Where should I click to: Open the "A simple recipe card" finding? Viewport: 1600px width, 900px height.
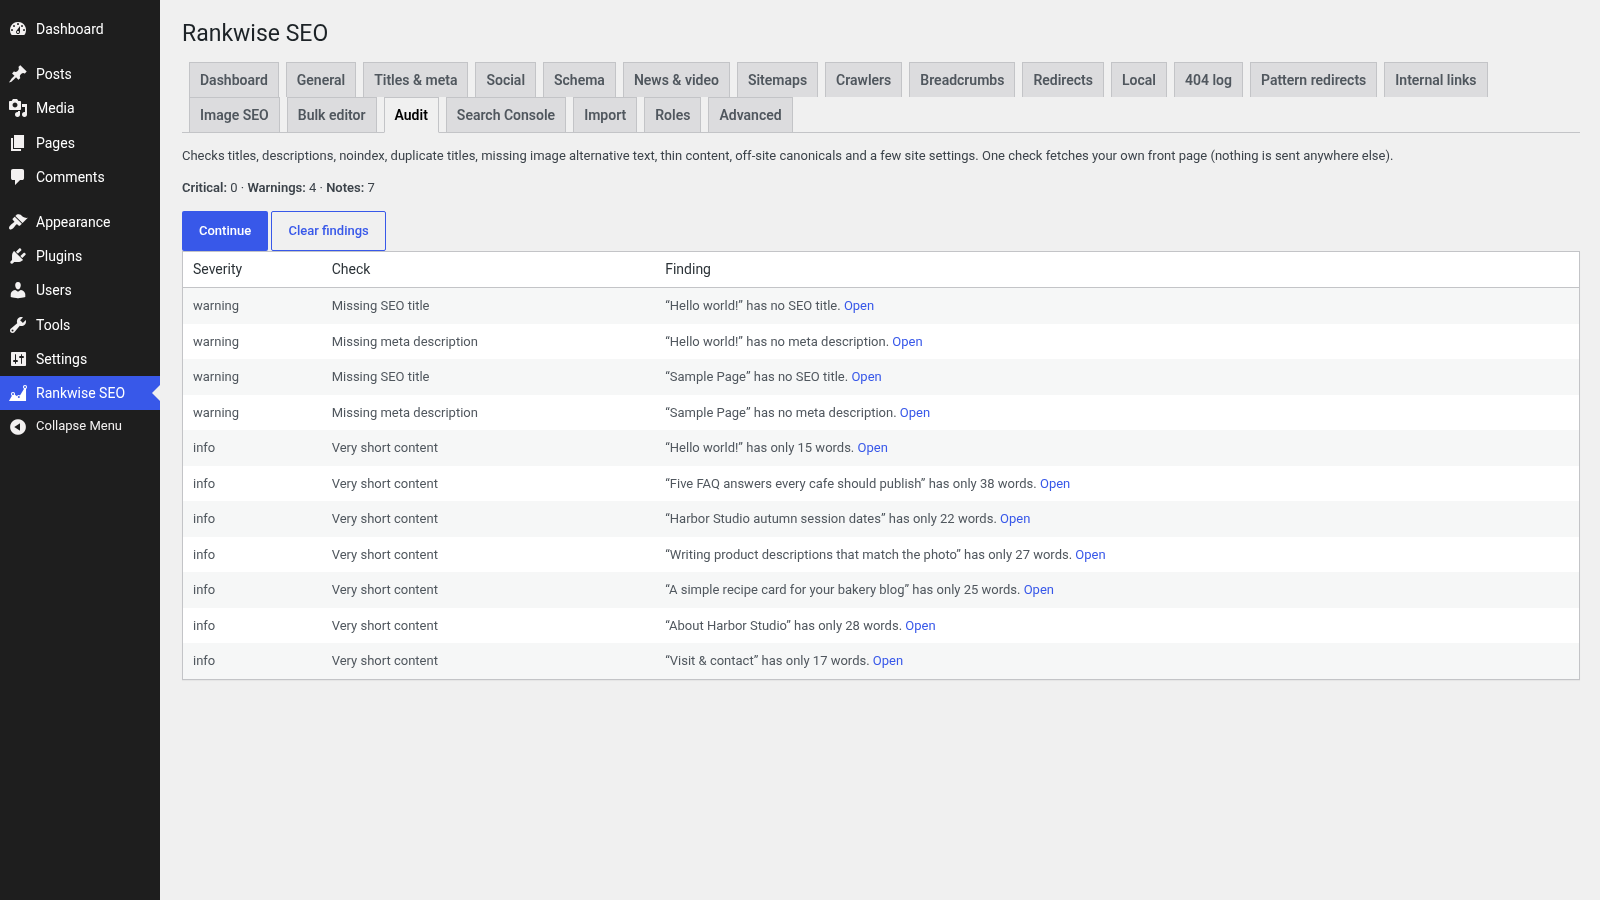coord(1039,590)
